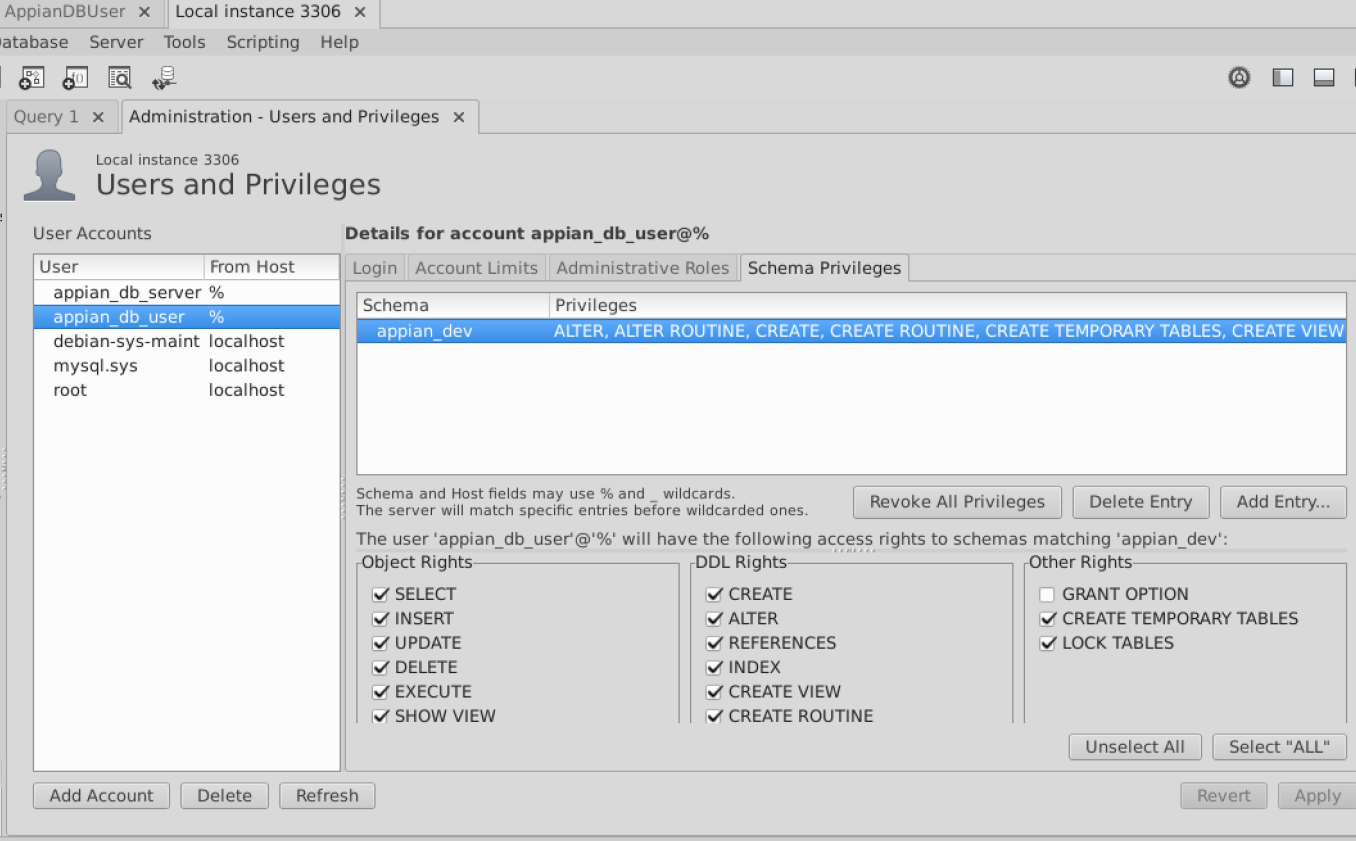Click the Delete Entry button
This screenshot has width=1356, height=841.
click(1140, 502)
